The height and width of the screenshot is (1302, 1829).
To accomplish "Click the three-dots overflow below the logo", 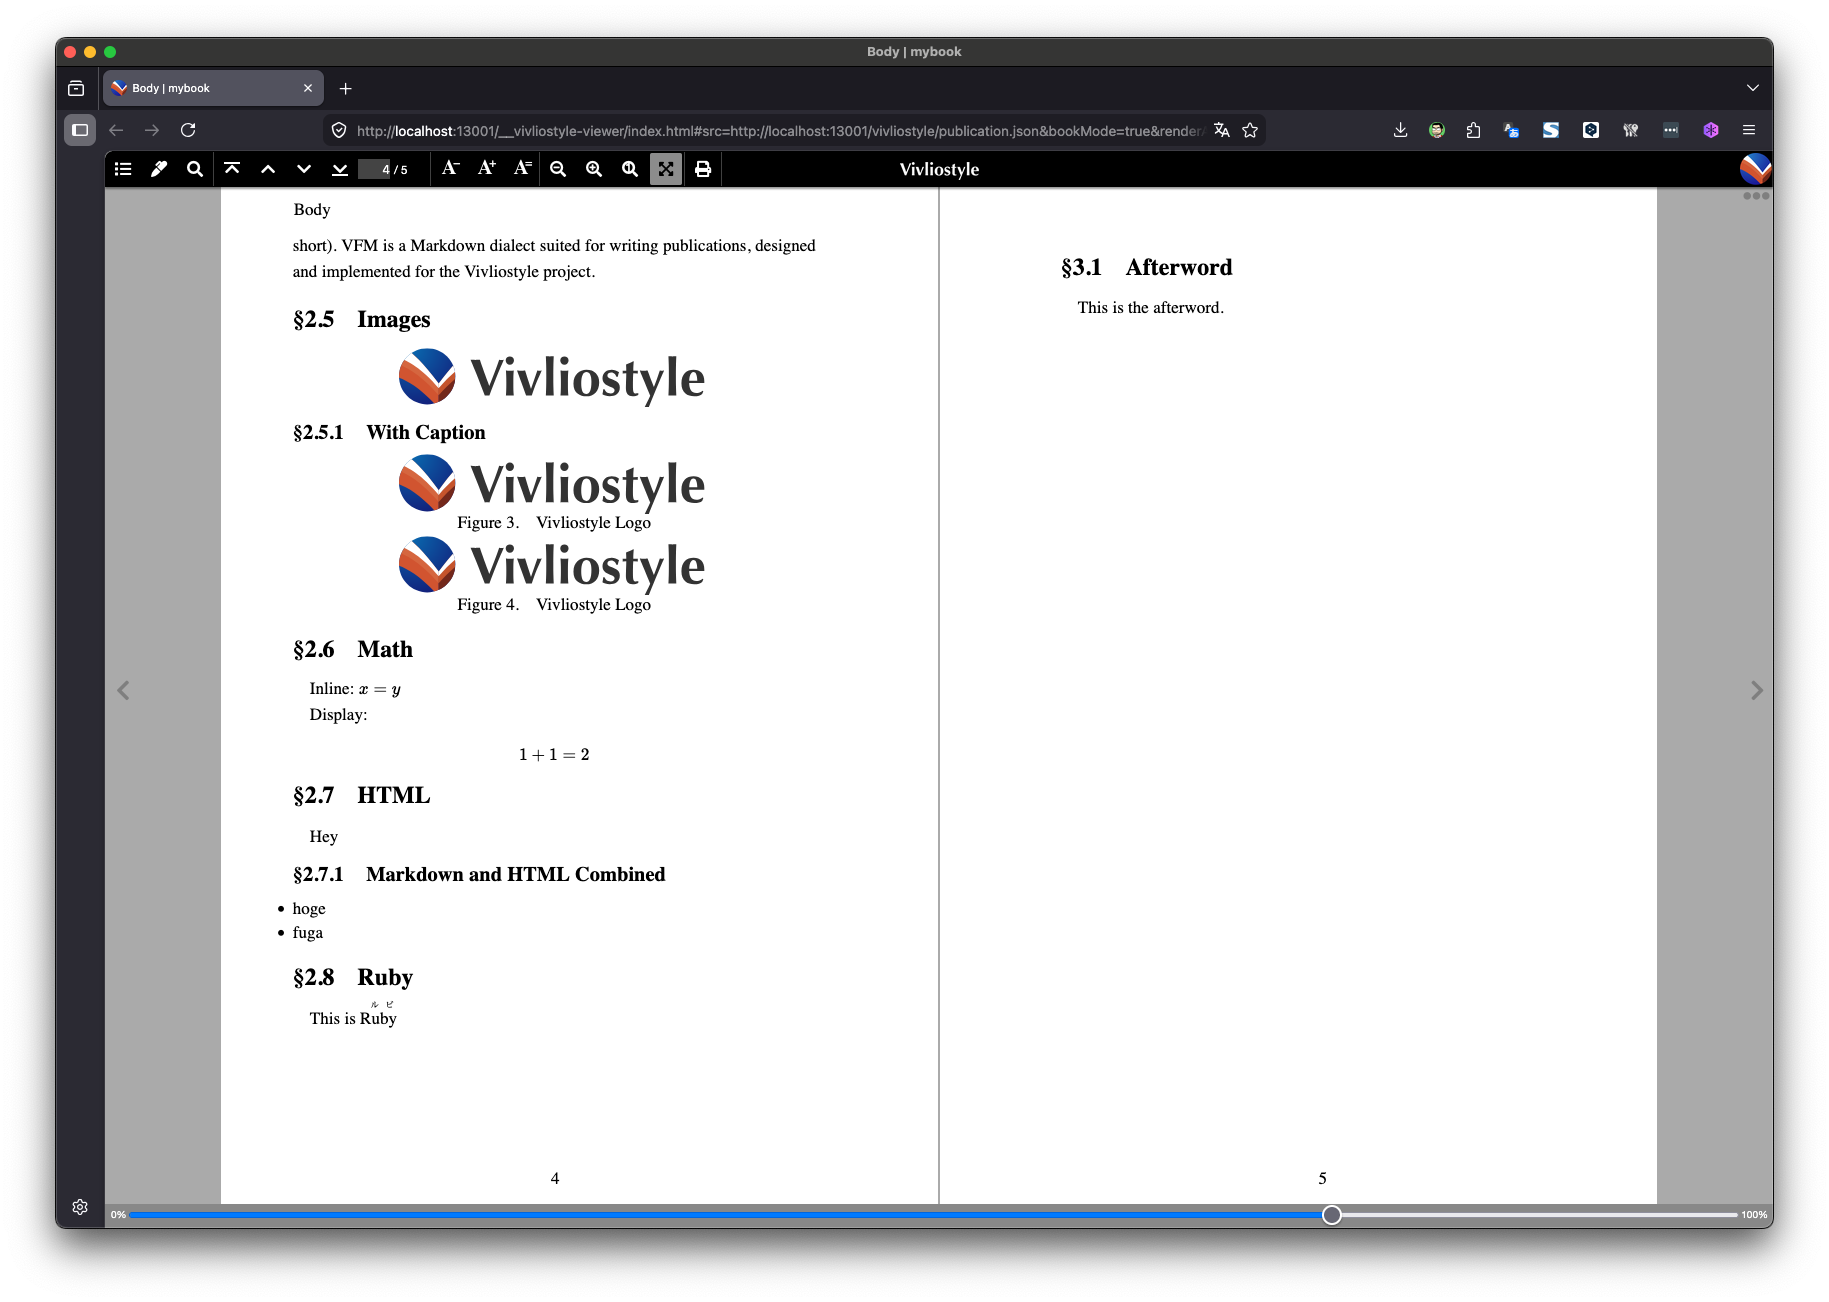I will (1756, 196).
